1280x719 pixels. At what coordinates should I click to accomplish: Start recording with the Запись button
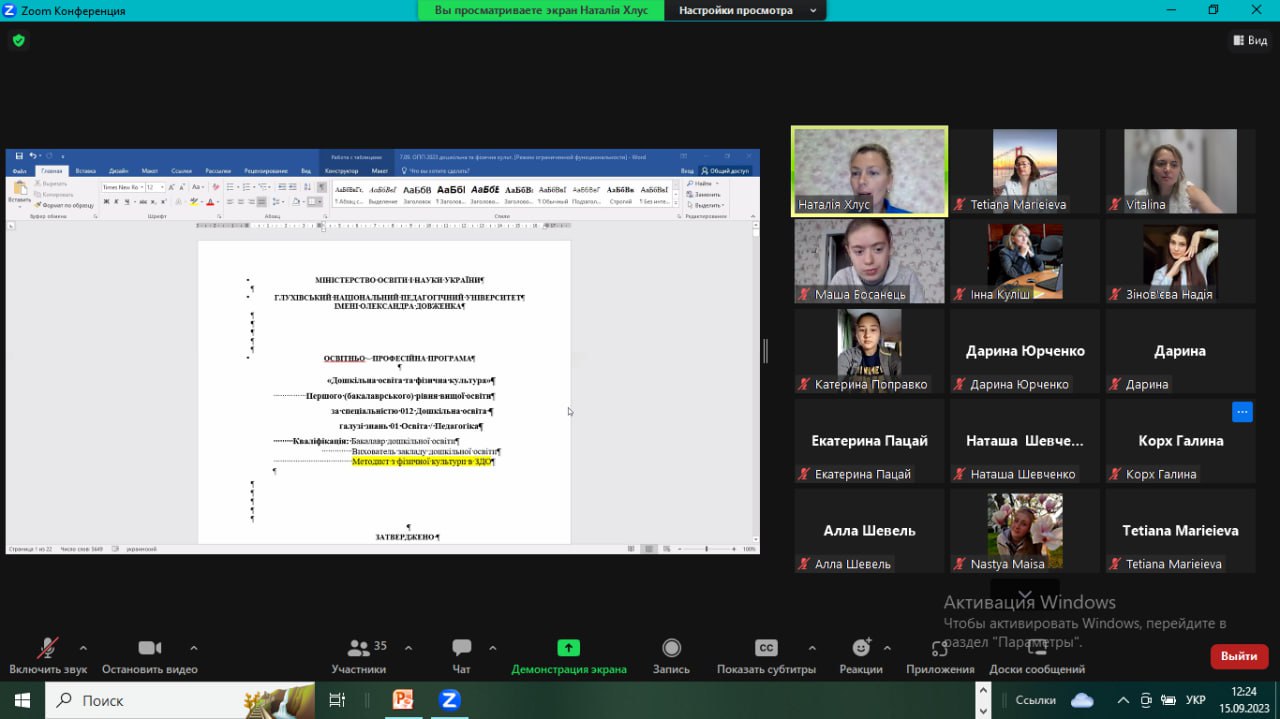tap(671, 656)
